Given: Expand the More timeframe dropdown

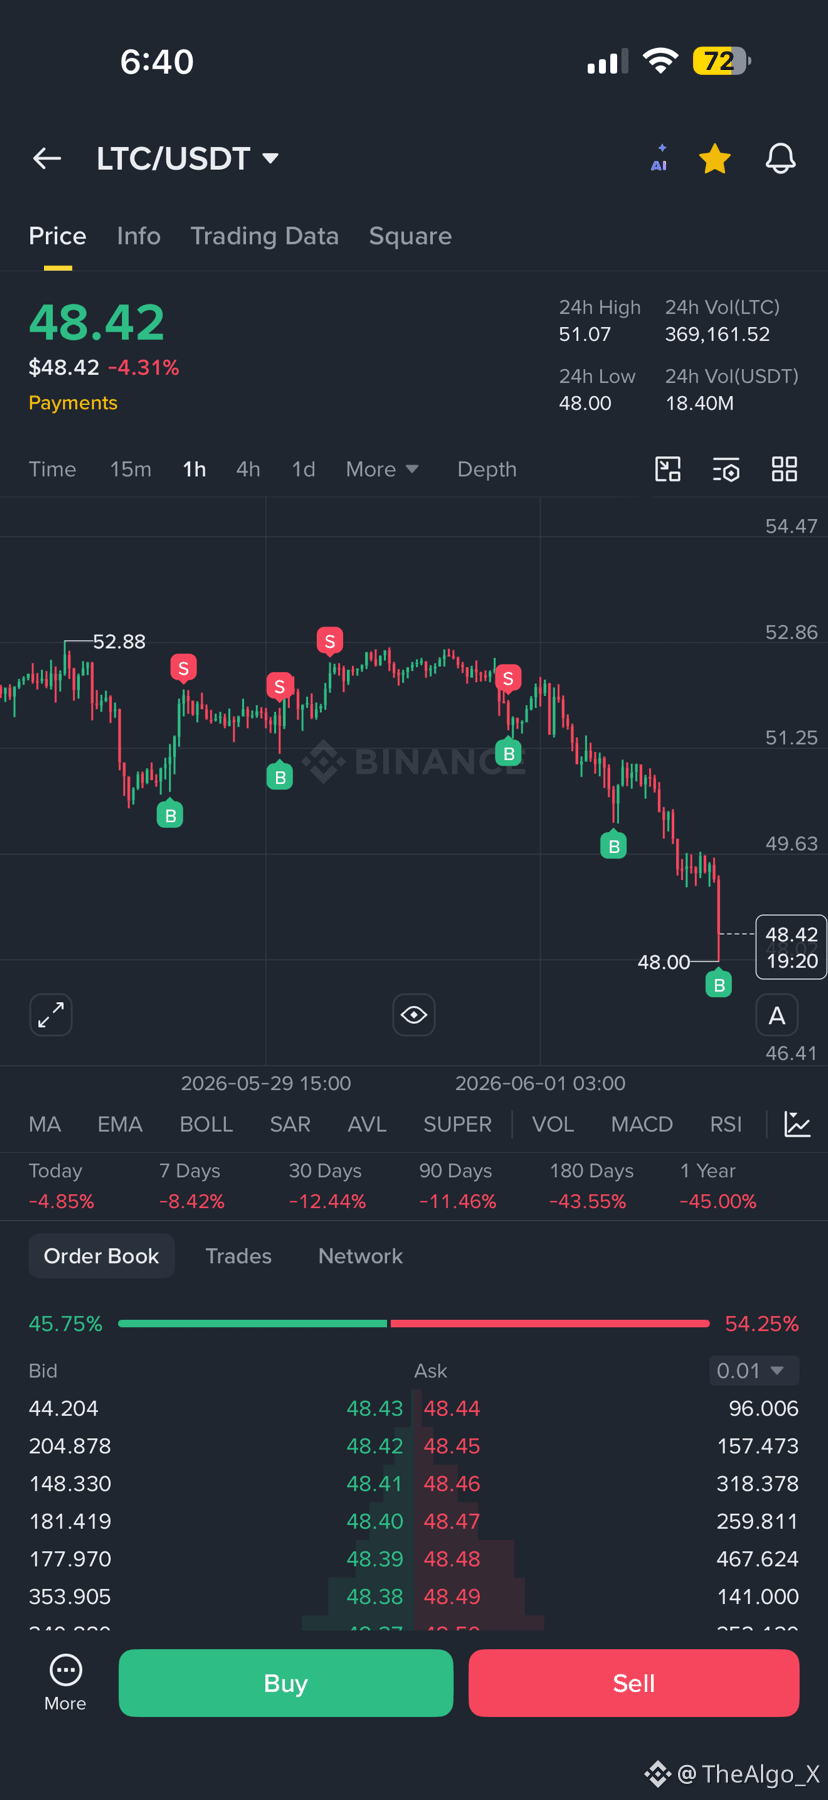Looking at the screenshot, I should click(x=382, y=469).
